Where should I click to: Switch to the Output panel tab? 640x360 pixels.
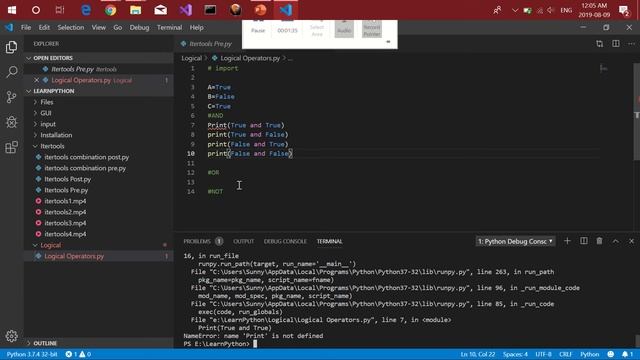pyautogui.click(x=244, y=241)
